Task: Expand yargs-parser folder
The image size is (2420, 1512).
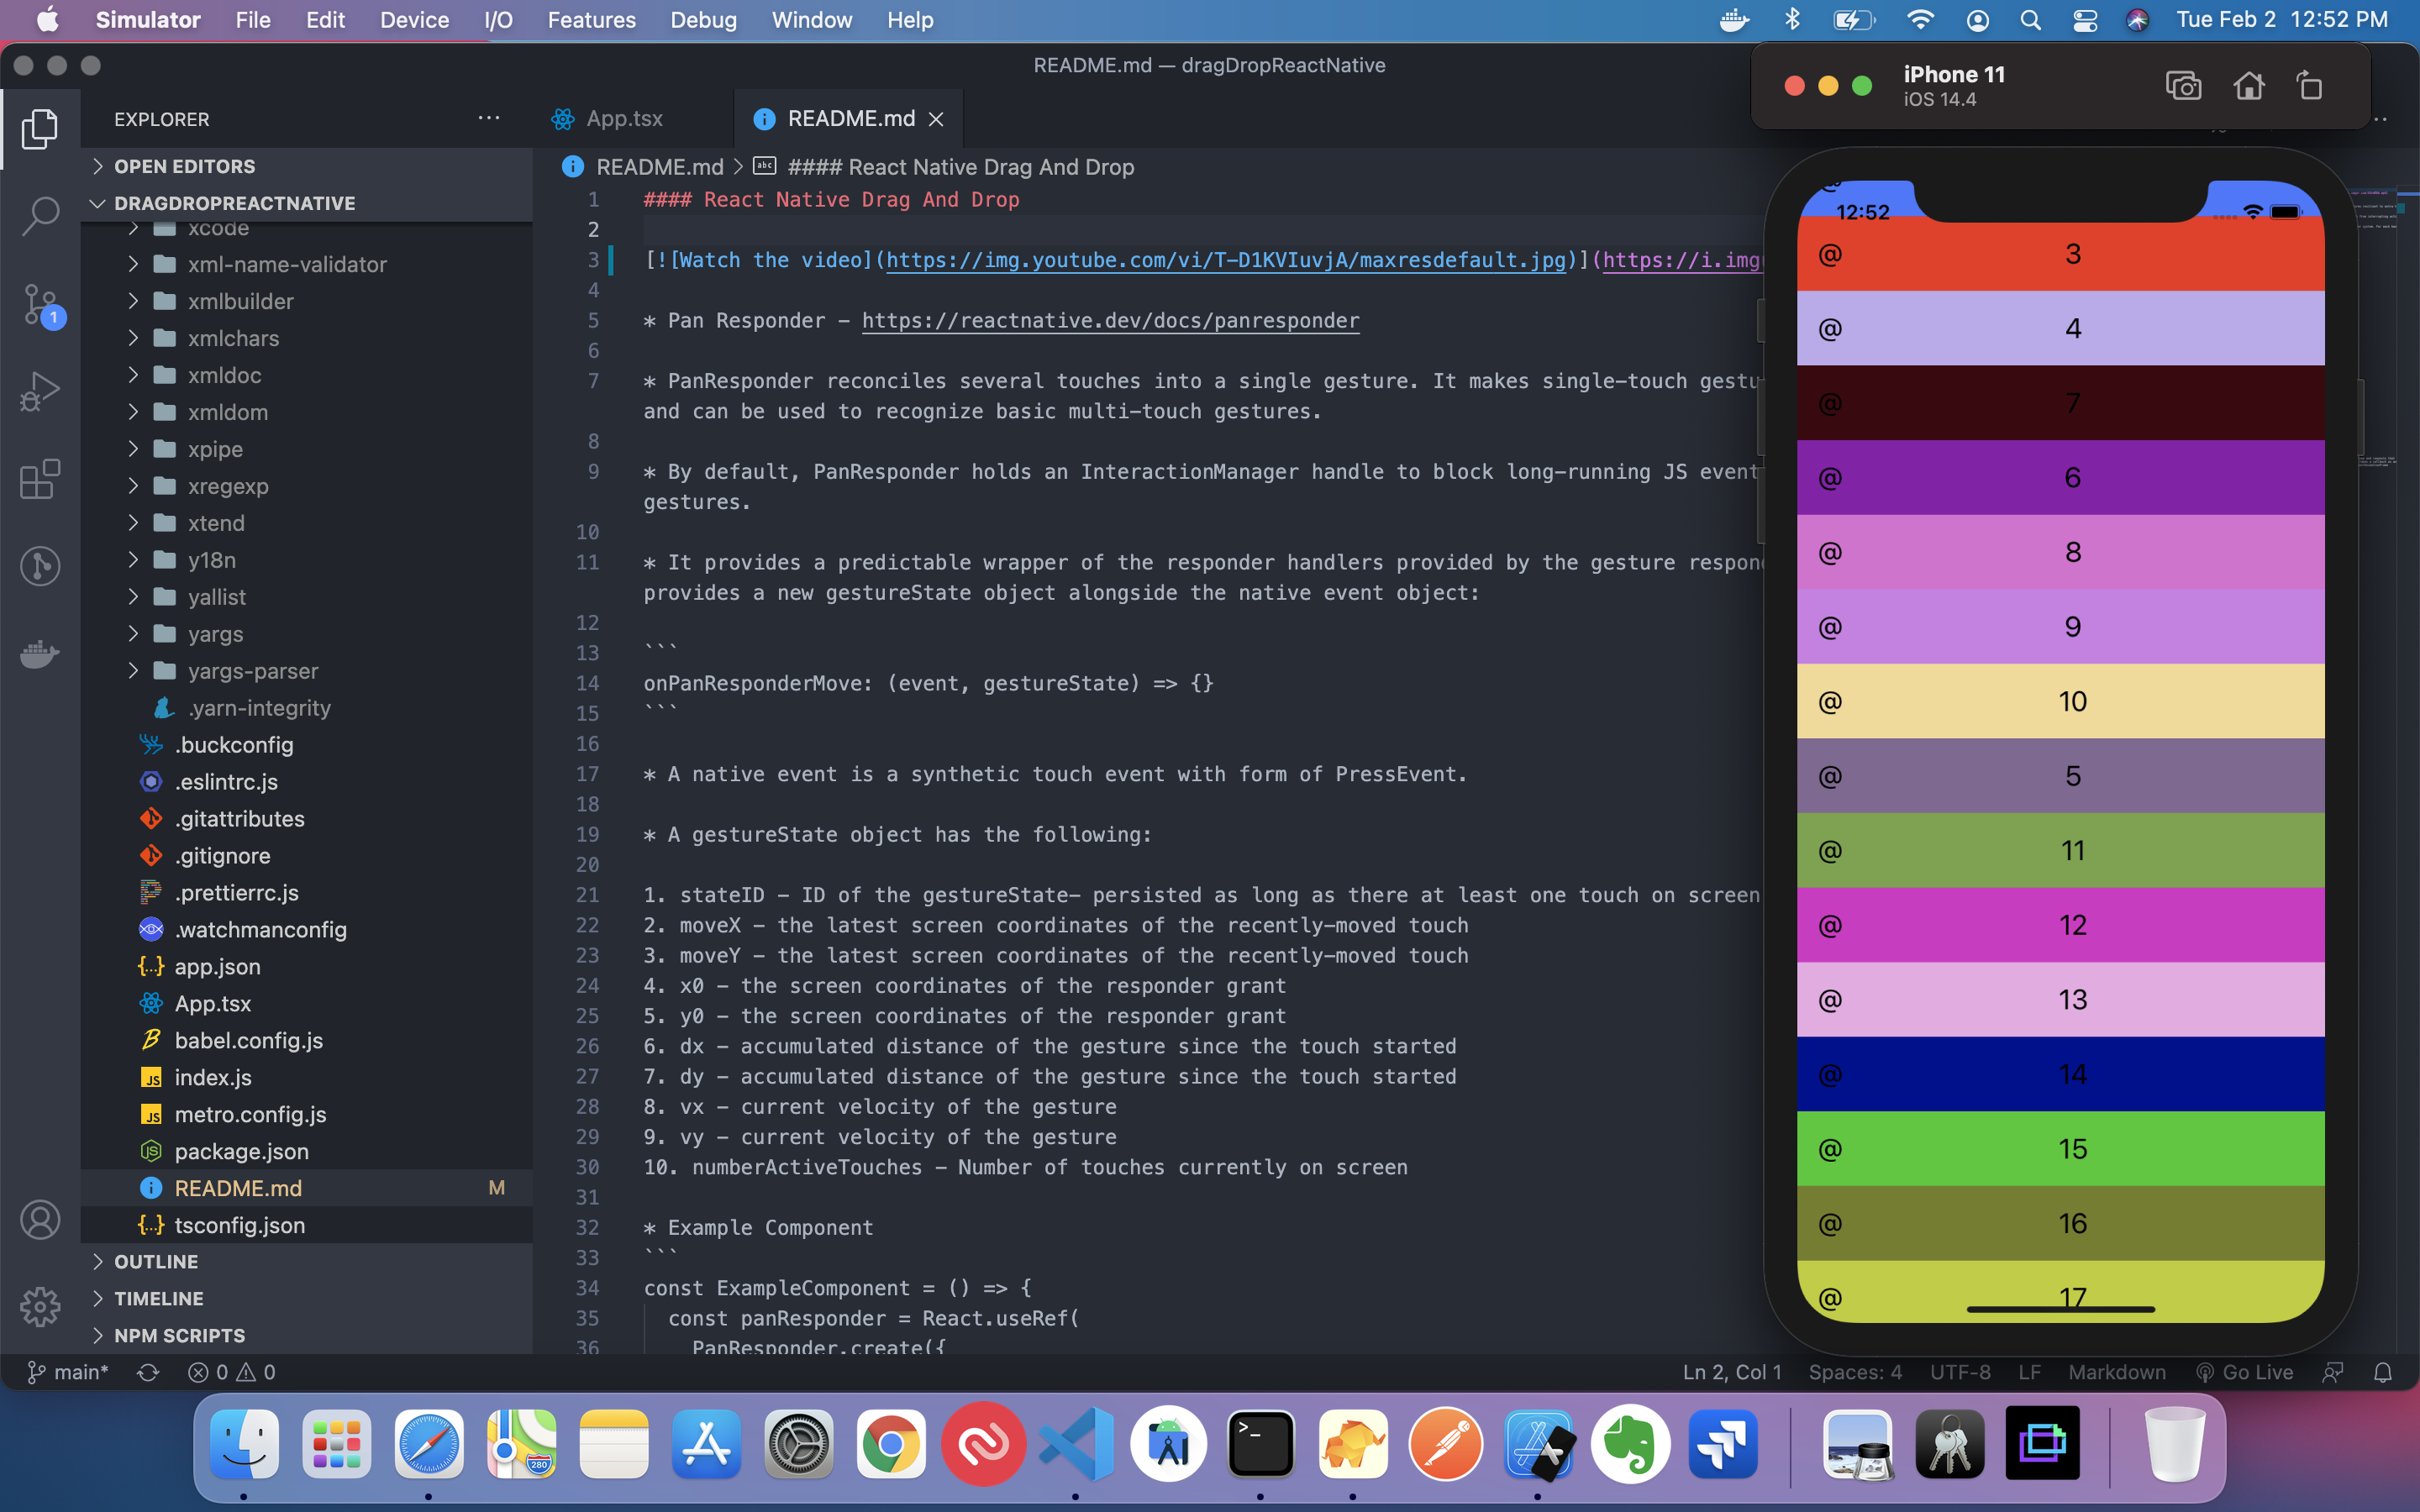Action: tap(306, 671)
